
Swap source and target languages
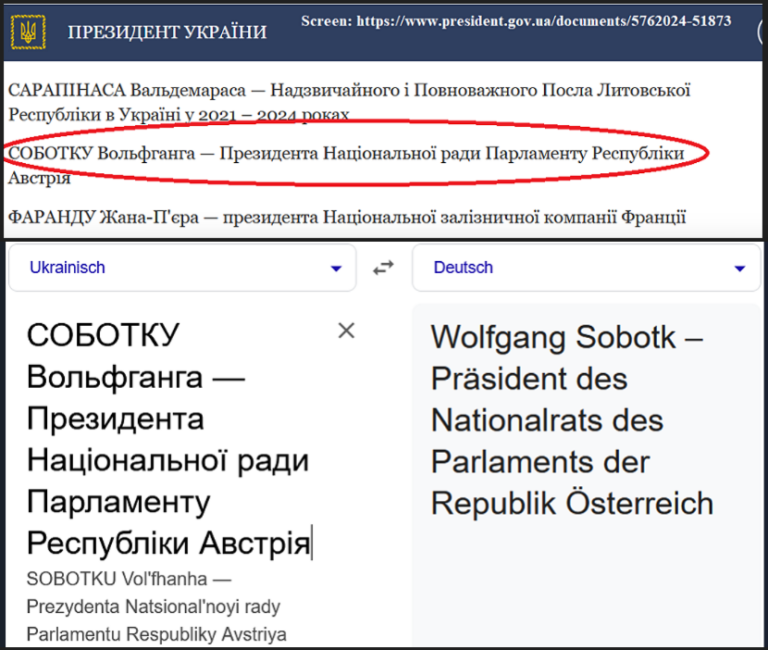click(x=383, y=268)
